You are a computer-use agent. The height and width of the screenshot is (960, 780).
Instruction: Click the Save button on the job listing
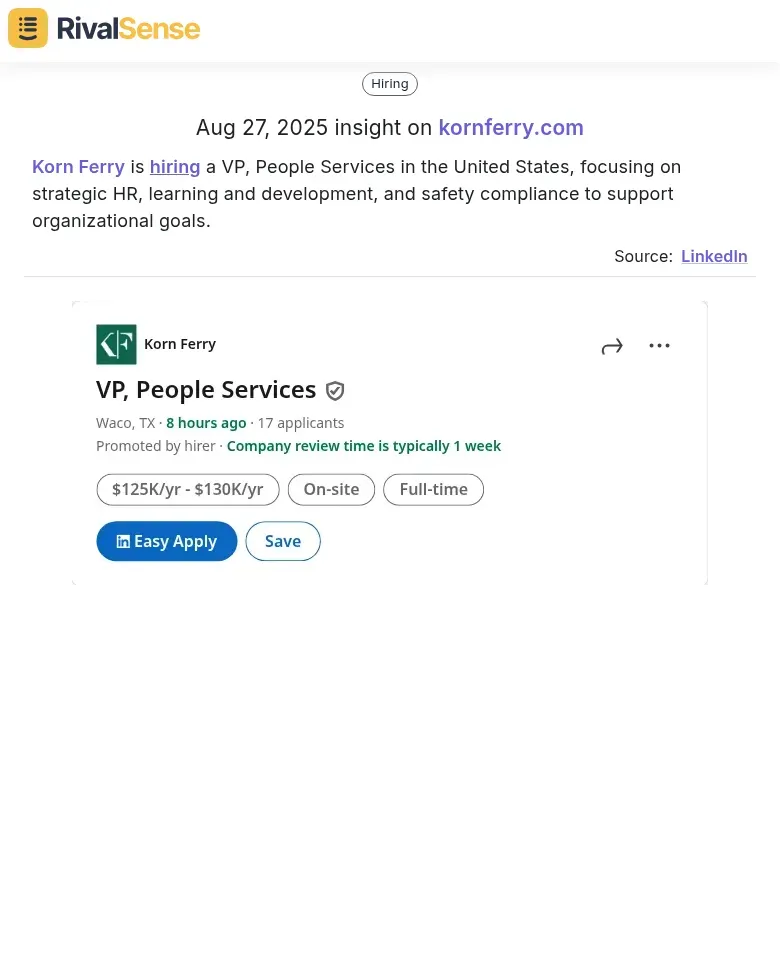click(283, 540)
